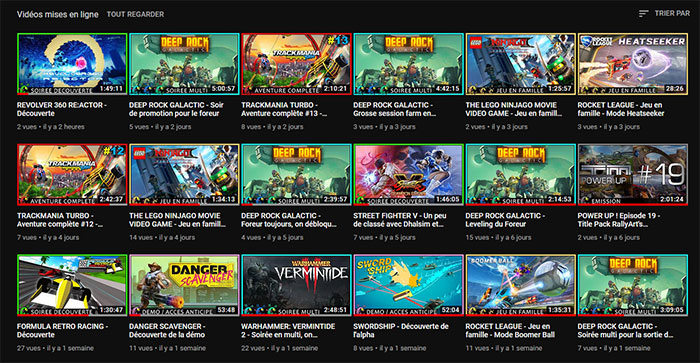Open the Street Fighter V video thumbnail
The width and height of the screenshot is (700, 363).
click(408, 175)
